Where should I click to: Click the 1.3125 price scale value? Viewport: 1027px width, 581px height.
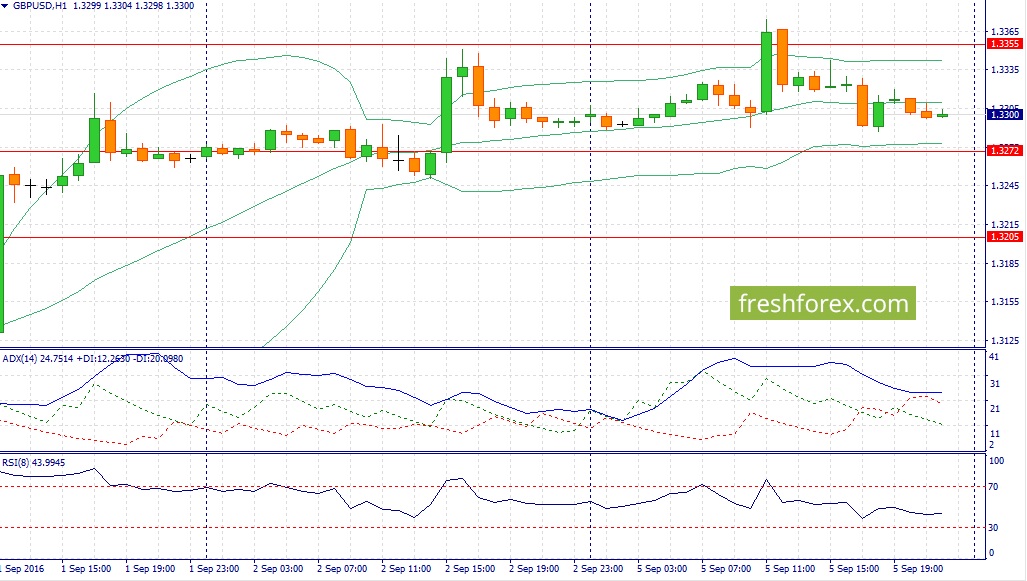pos(1005,341)
